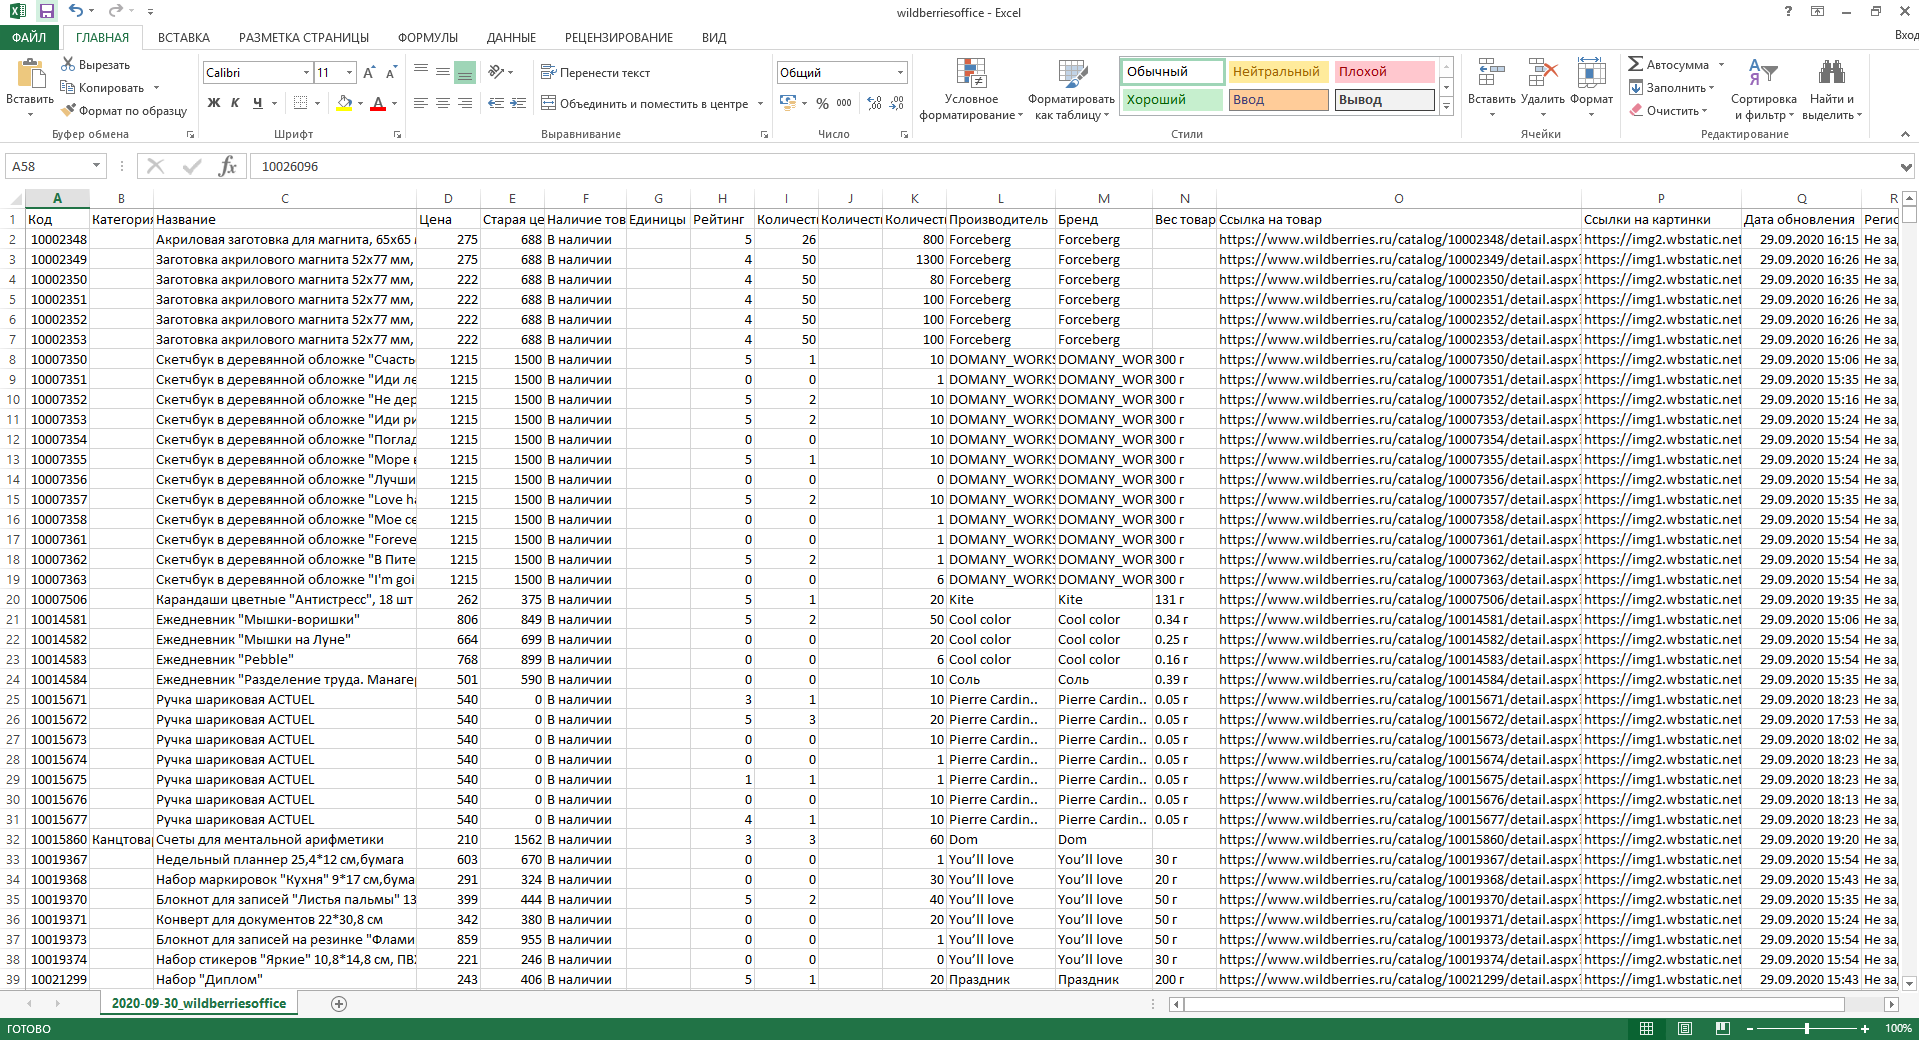This screenshot has width=1919, height=1040.
Task: Toggle Wrap Text option
Action: (595, 73)
